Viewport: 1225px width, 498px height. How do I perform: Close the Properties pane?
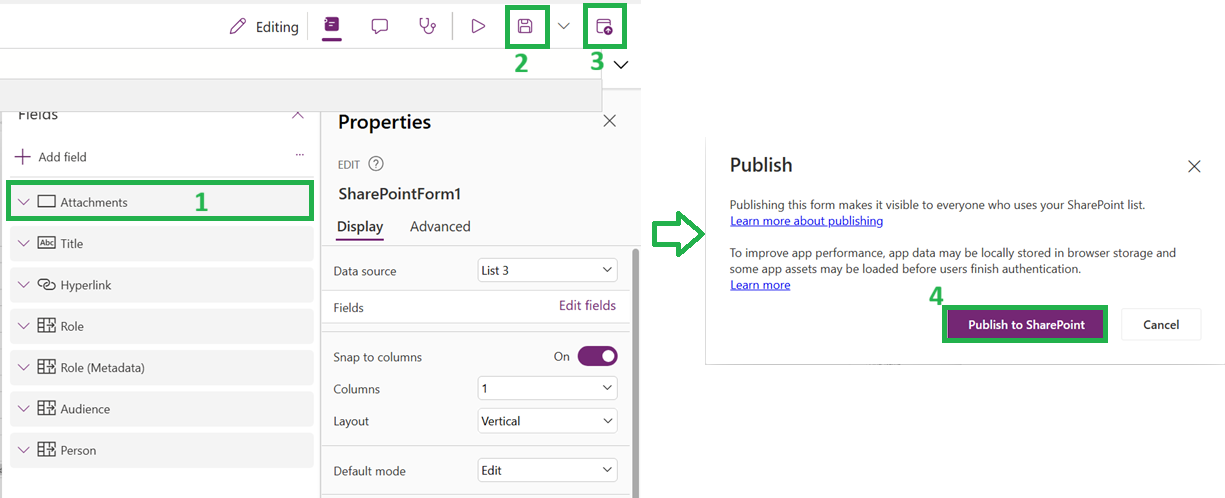[x=610, y=121]
